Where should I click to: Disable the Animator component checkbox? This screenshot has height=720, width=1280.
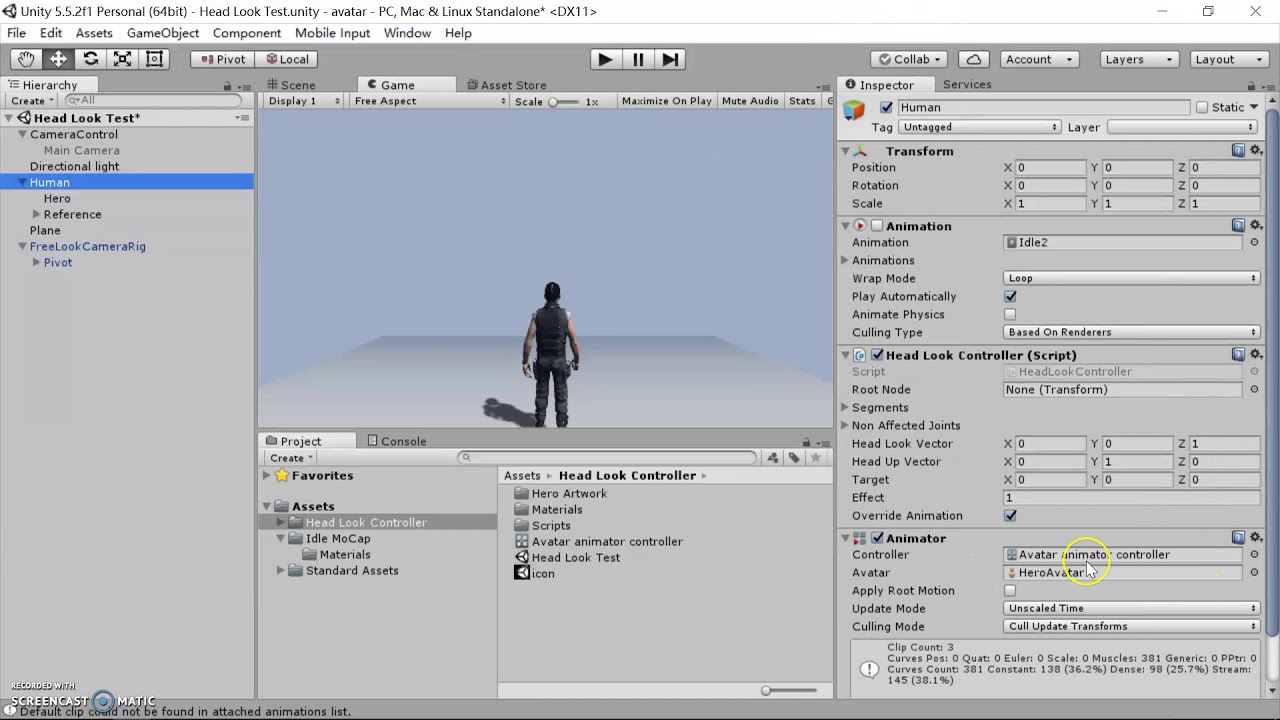pos(877,538)
